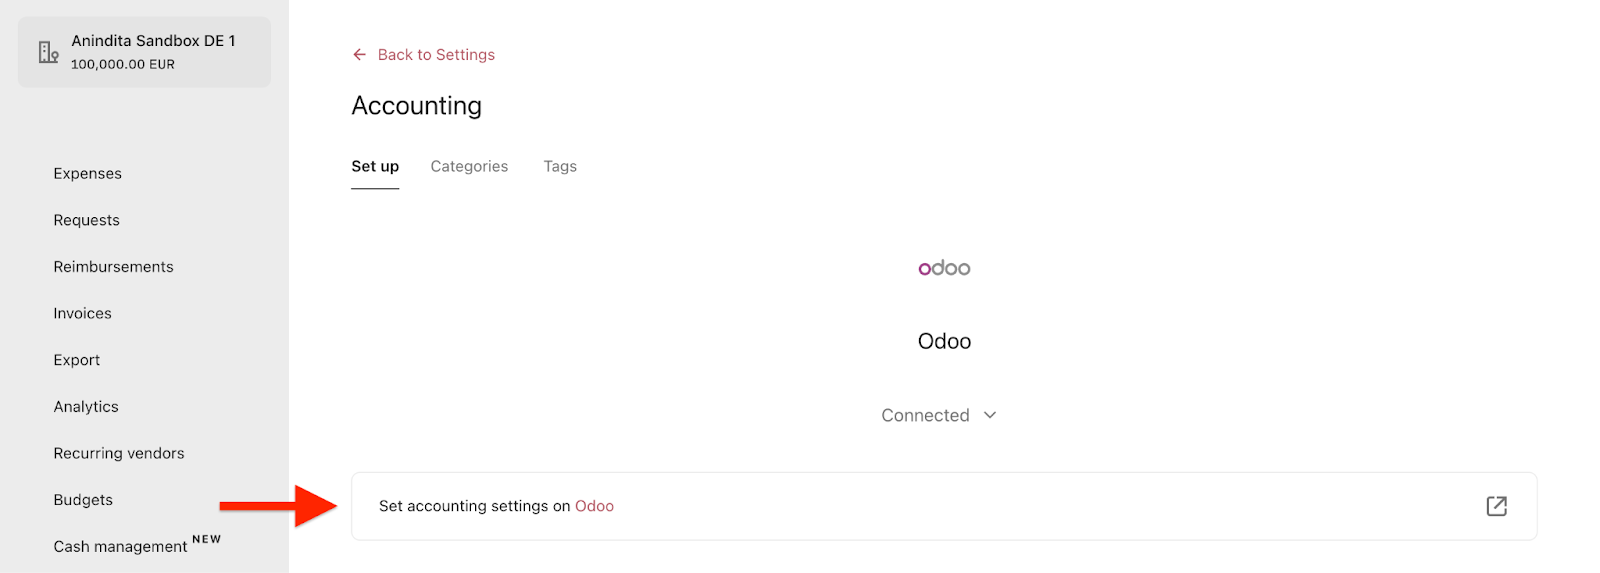Open Anindita Sandbox DE 1 account switcher

(x=144, y=52)
